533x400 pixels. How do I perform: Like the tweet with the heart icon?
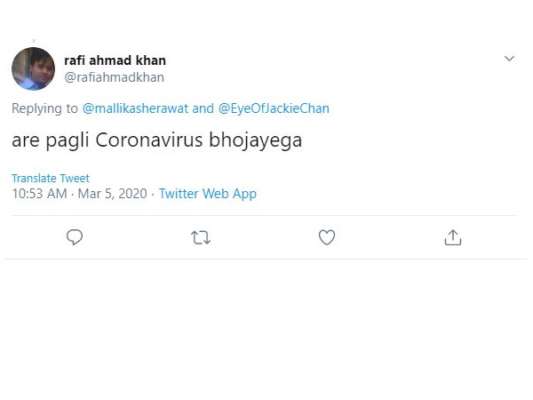click(x=327, y=237)
